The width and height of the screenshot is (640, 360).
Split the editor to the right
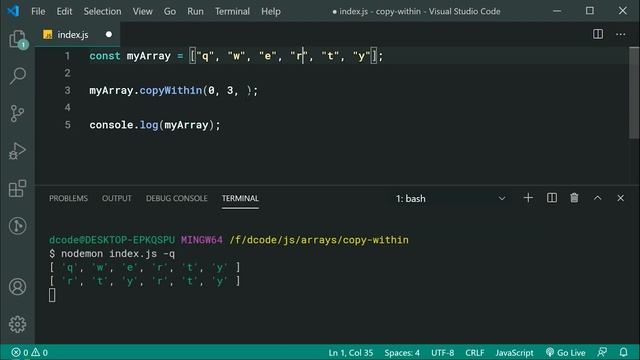tap(598, 34)
